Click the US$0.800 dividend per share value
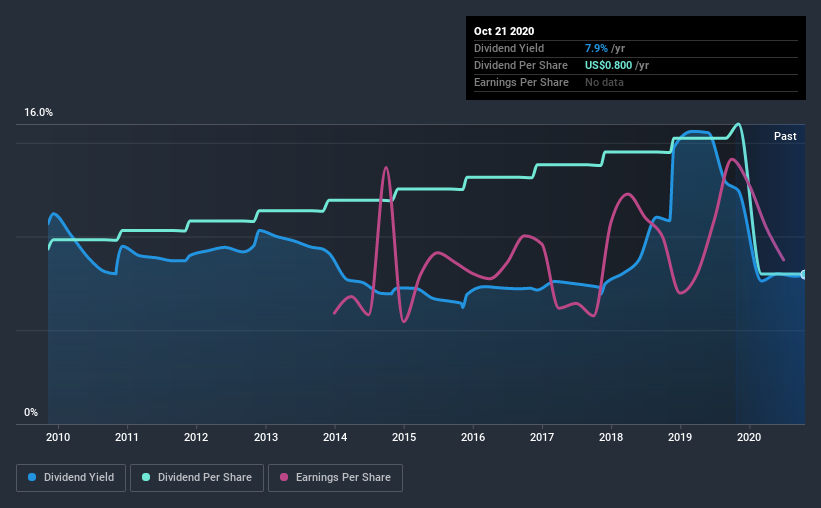821x508 pixels. click(608, 65)
